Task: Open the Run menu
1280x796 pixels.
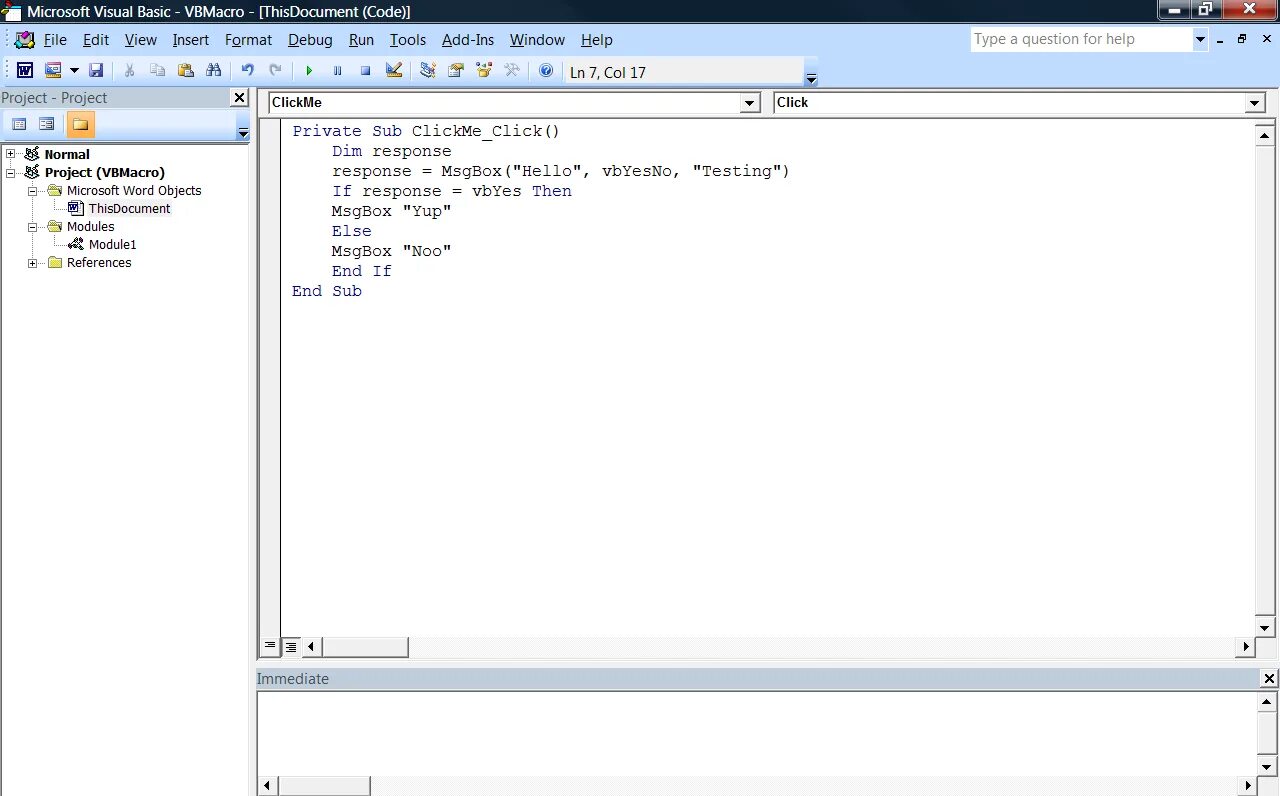Action: 361,40
